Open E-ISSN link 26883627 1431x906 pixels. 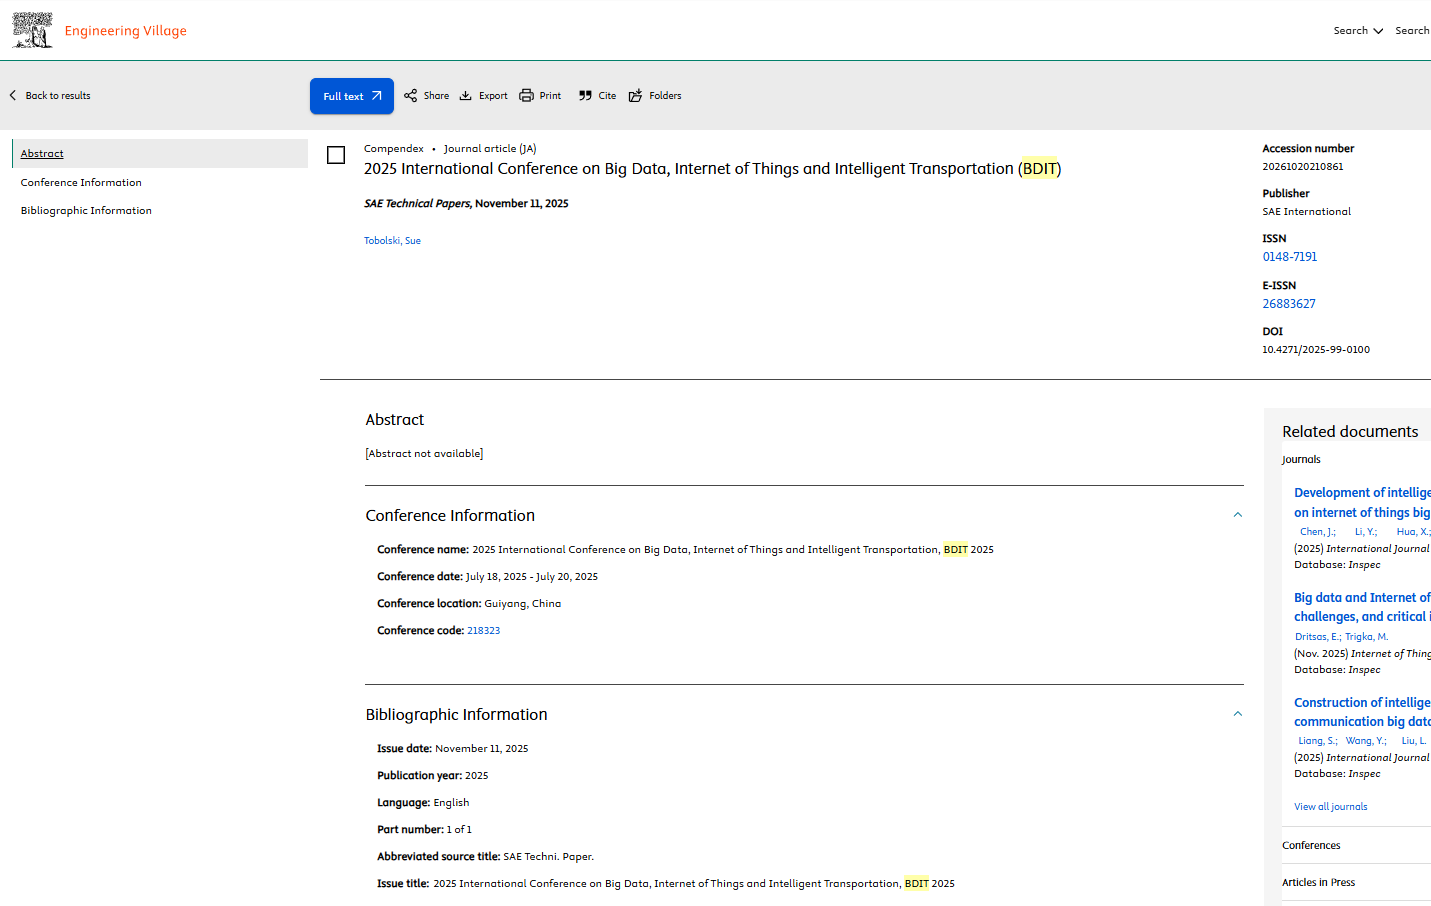click(x=1288, y=304)
